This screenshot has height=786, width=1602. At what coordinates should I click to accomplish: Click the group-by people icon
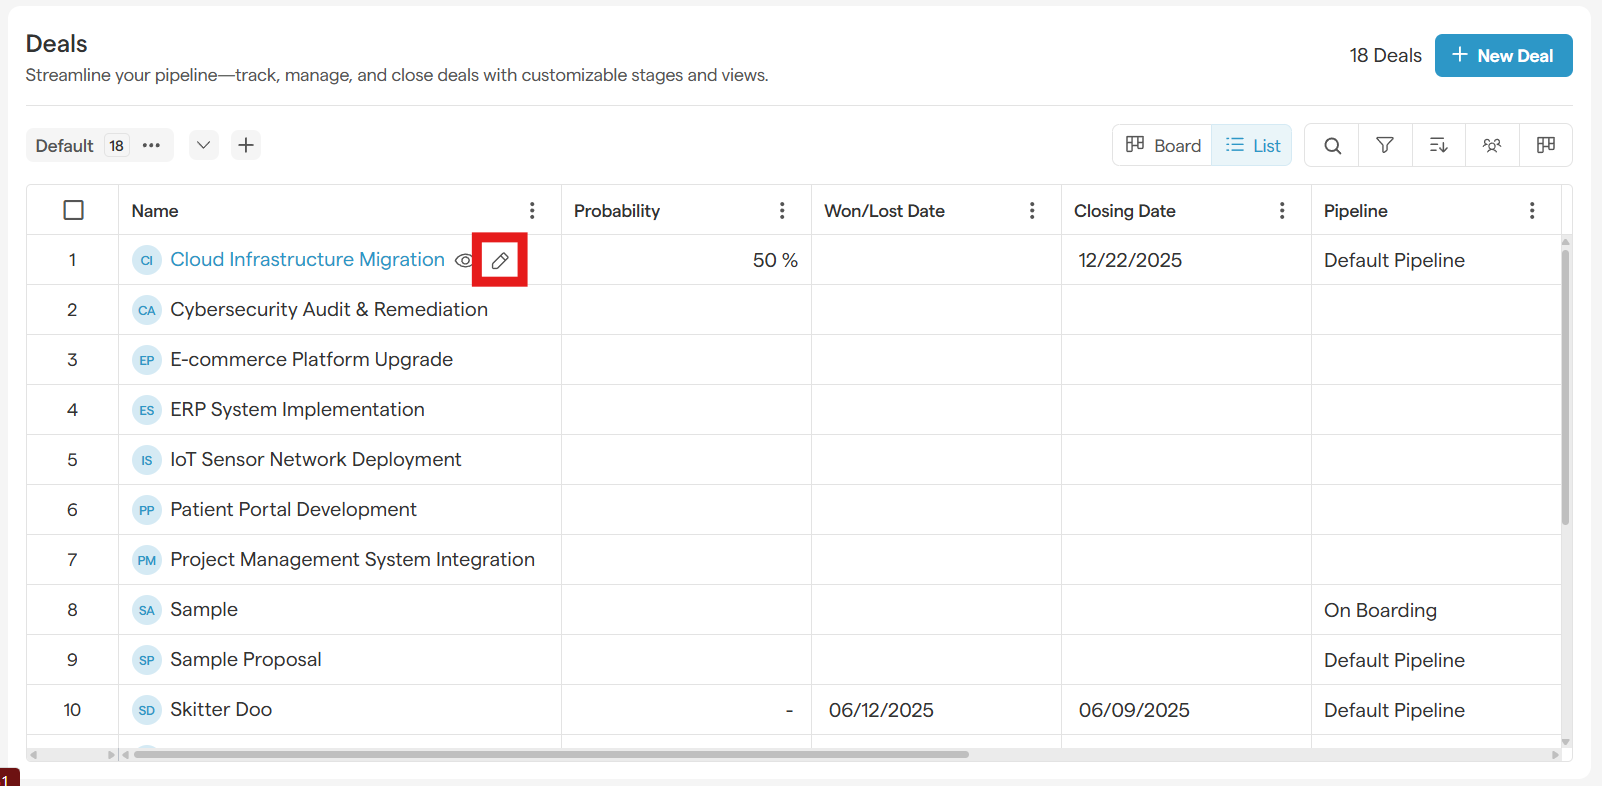(x=1492, y=146)
